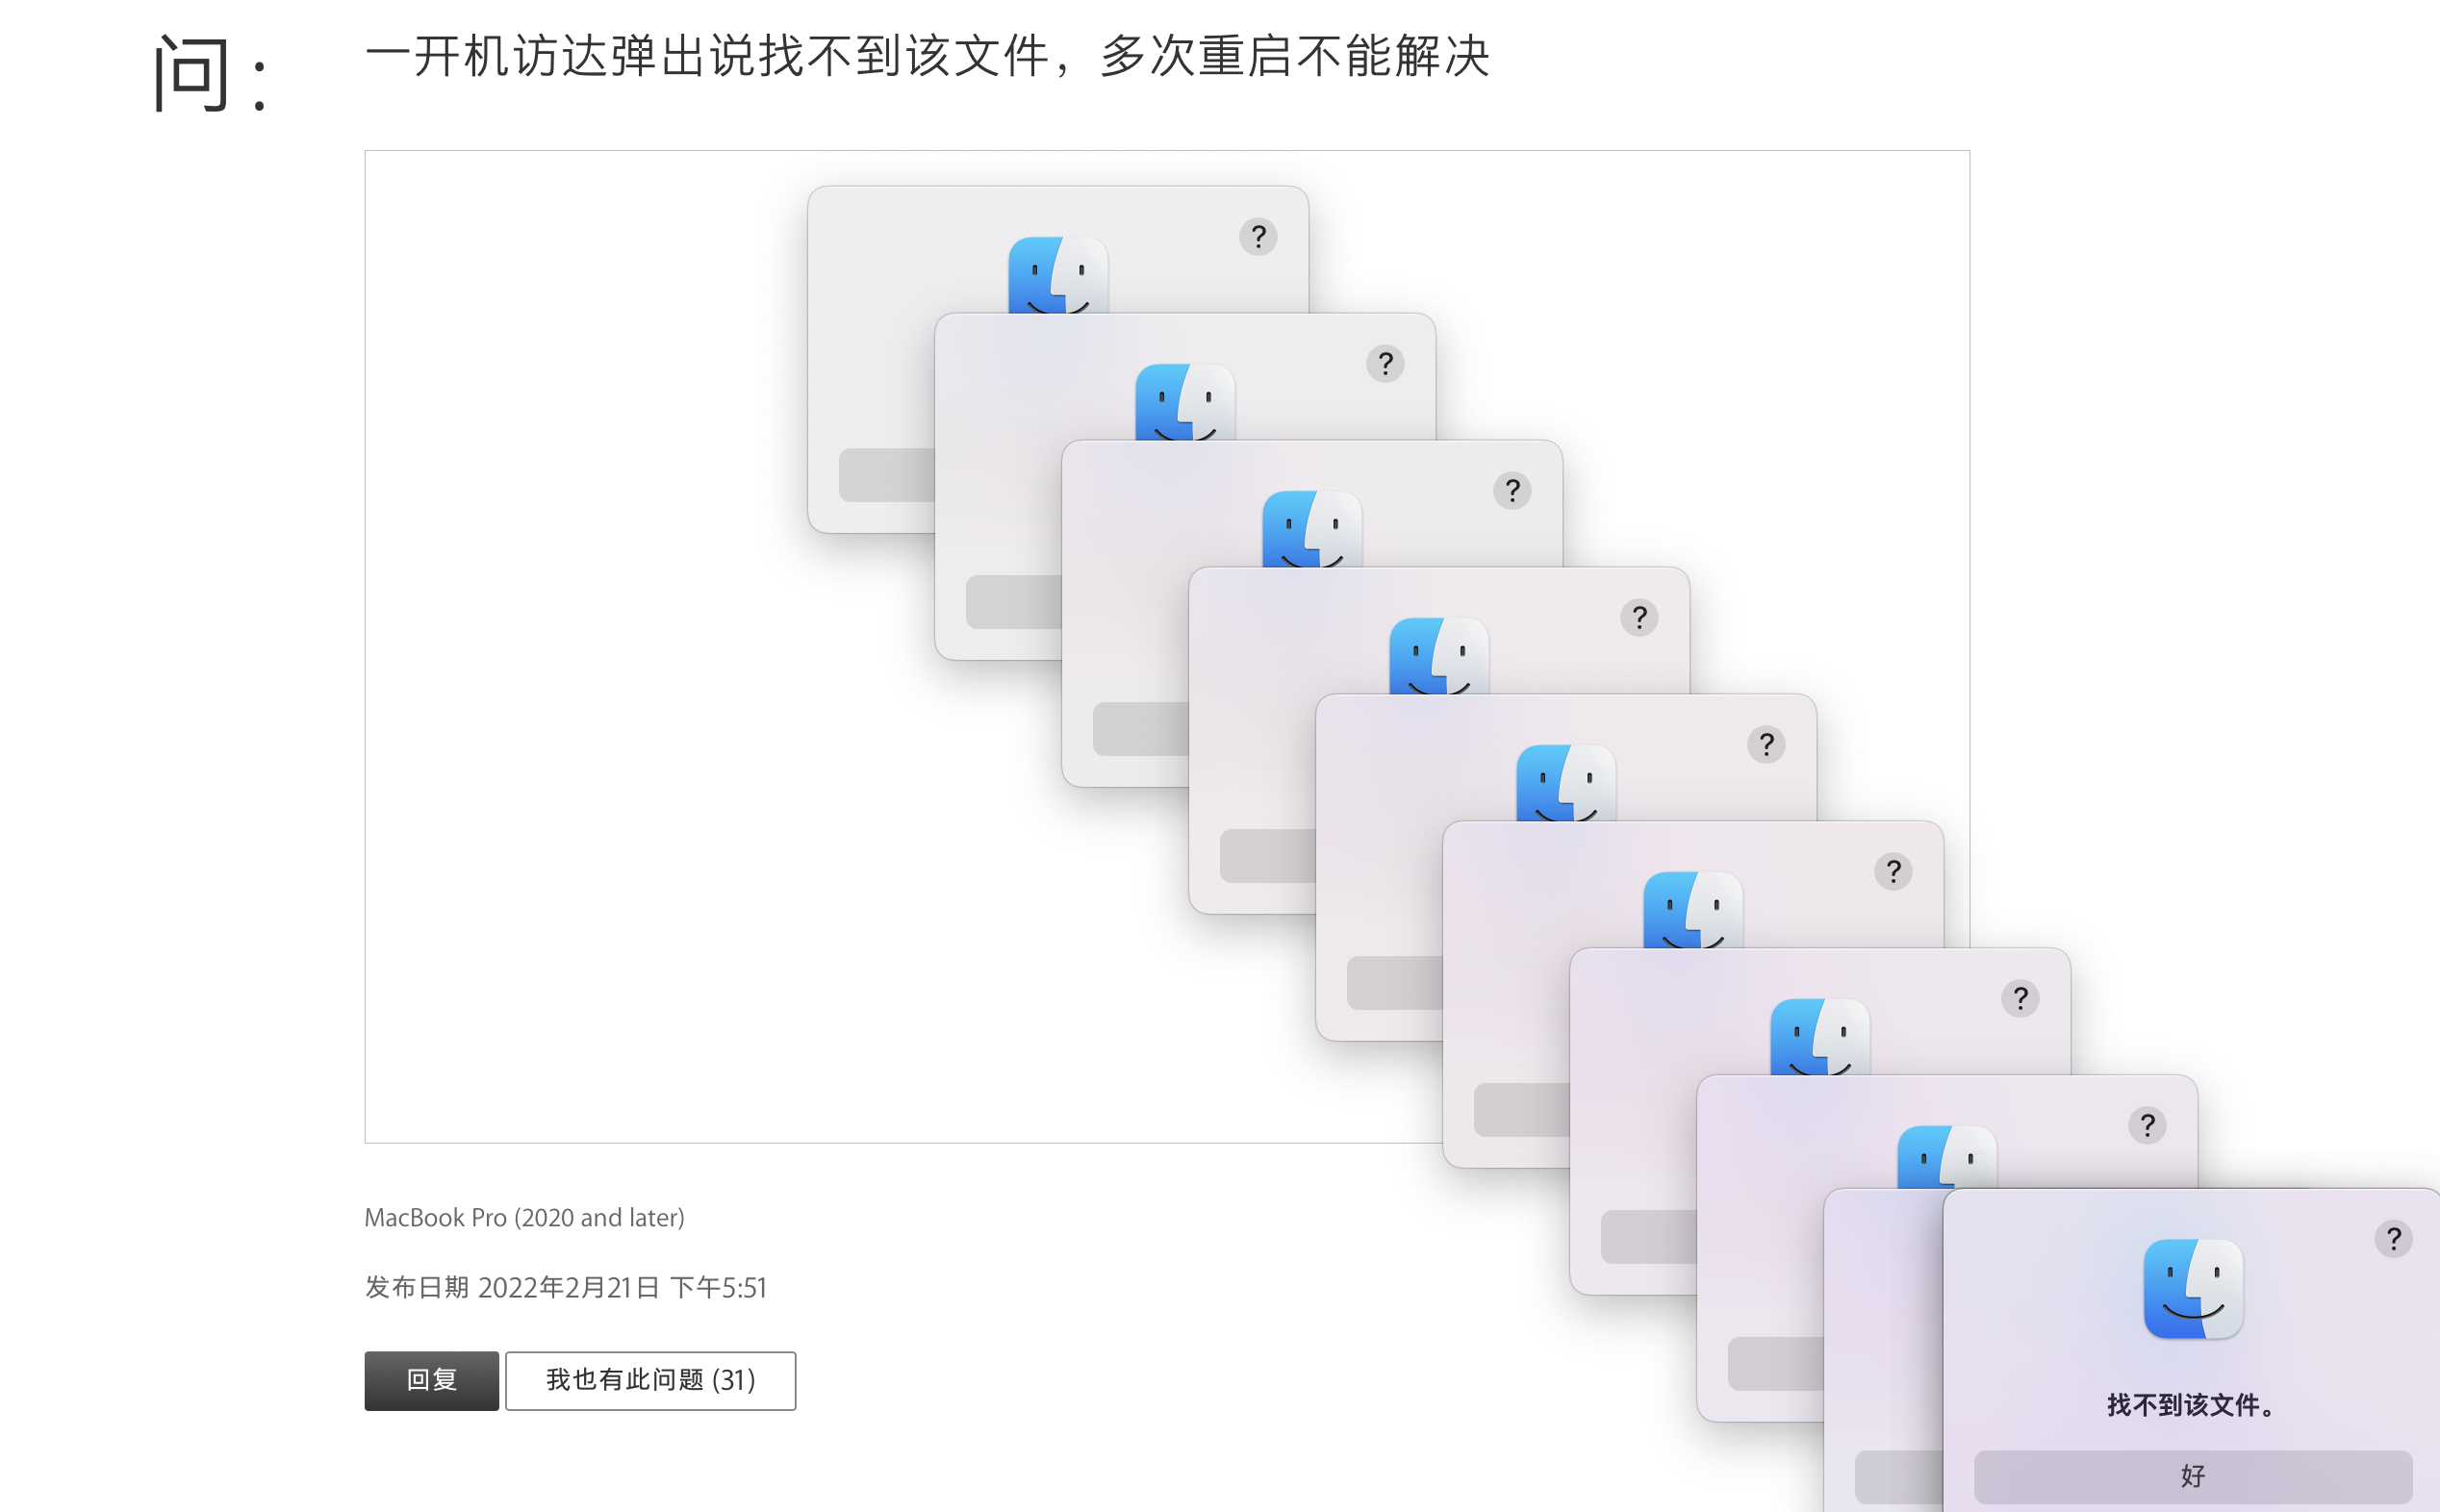This screenshot has width=2440, height=1512.
Task: Click Finder icon in second dialog from back
Action: (x=1185, y=402)
